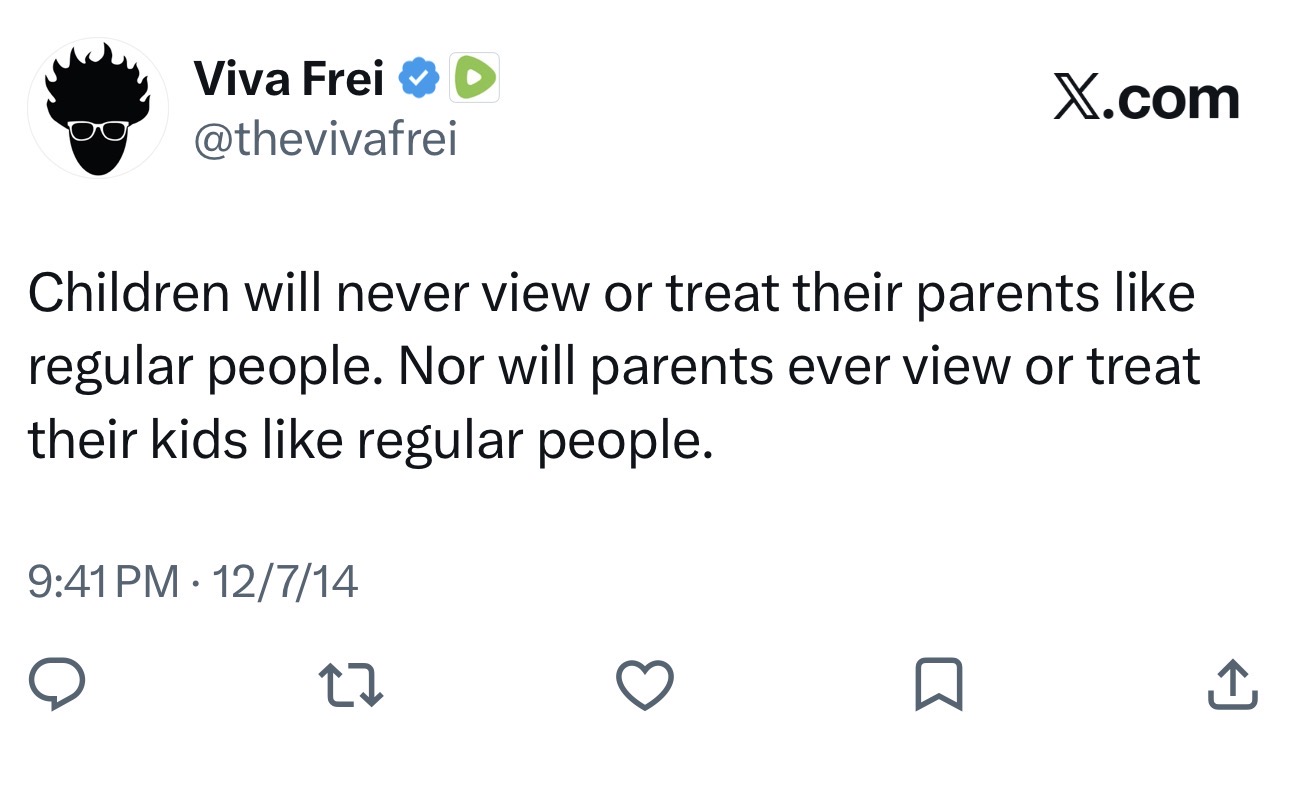Open Viva Frei's flaming-hair profile avatar

97,108
